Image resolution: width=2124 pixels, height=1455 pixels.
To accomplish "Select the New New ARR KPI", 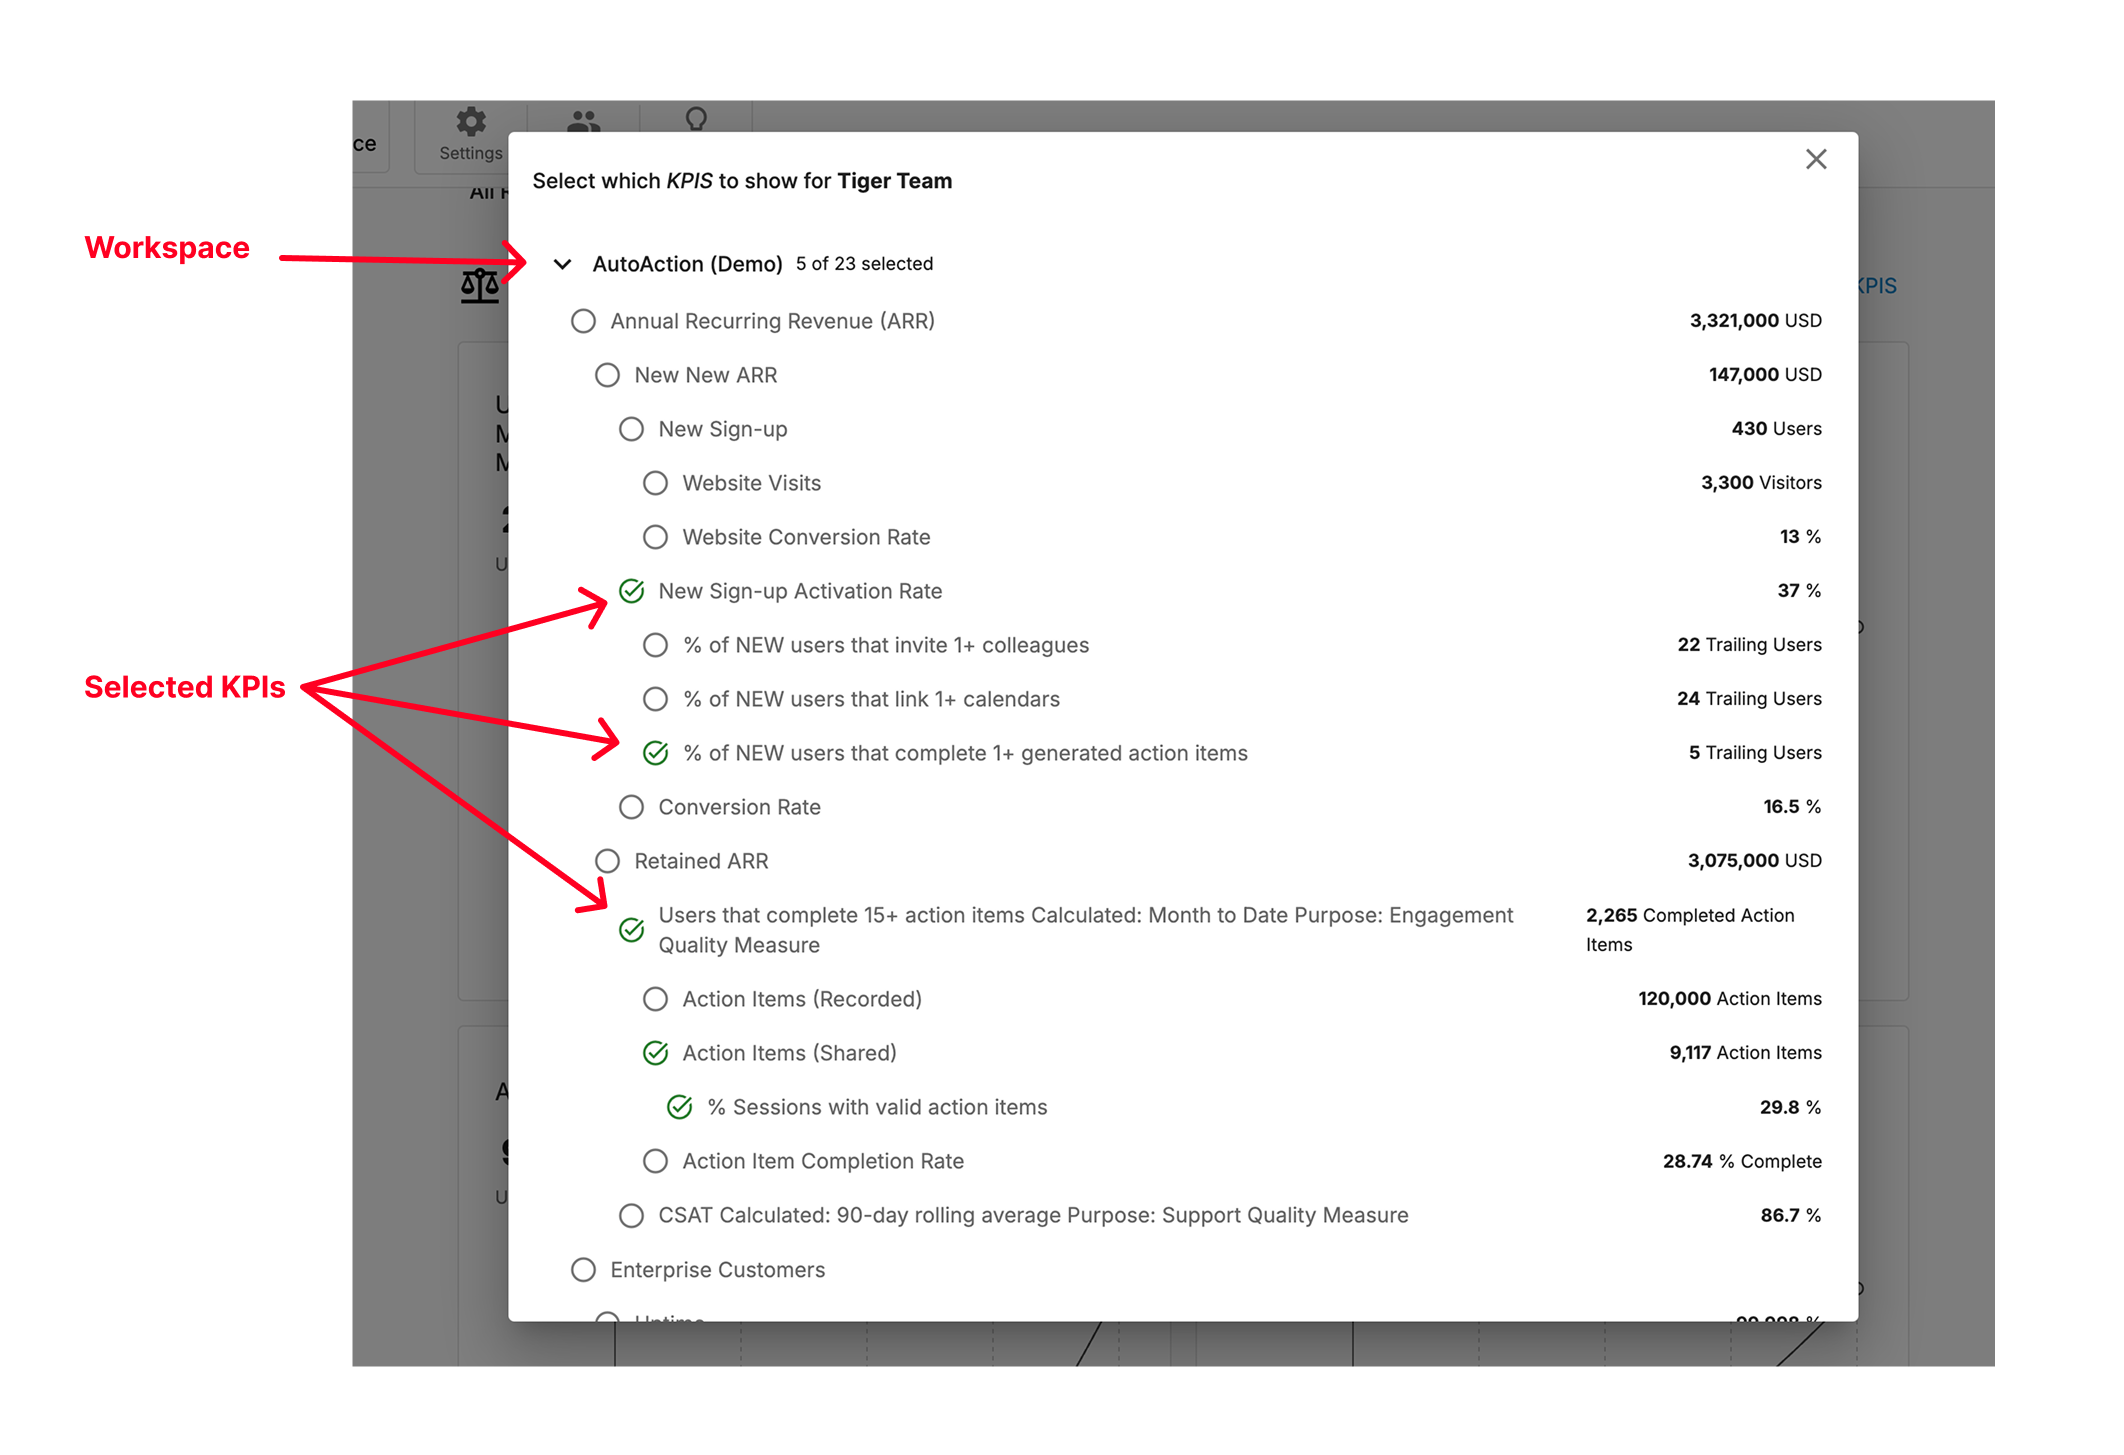I will [607, 375].
